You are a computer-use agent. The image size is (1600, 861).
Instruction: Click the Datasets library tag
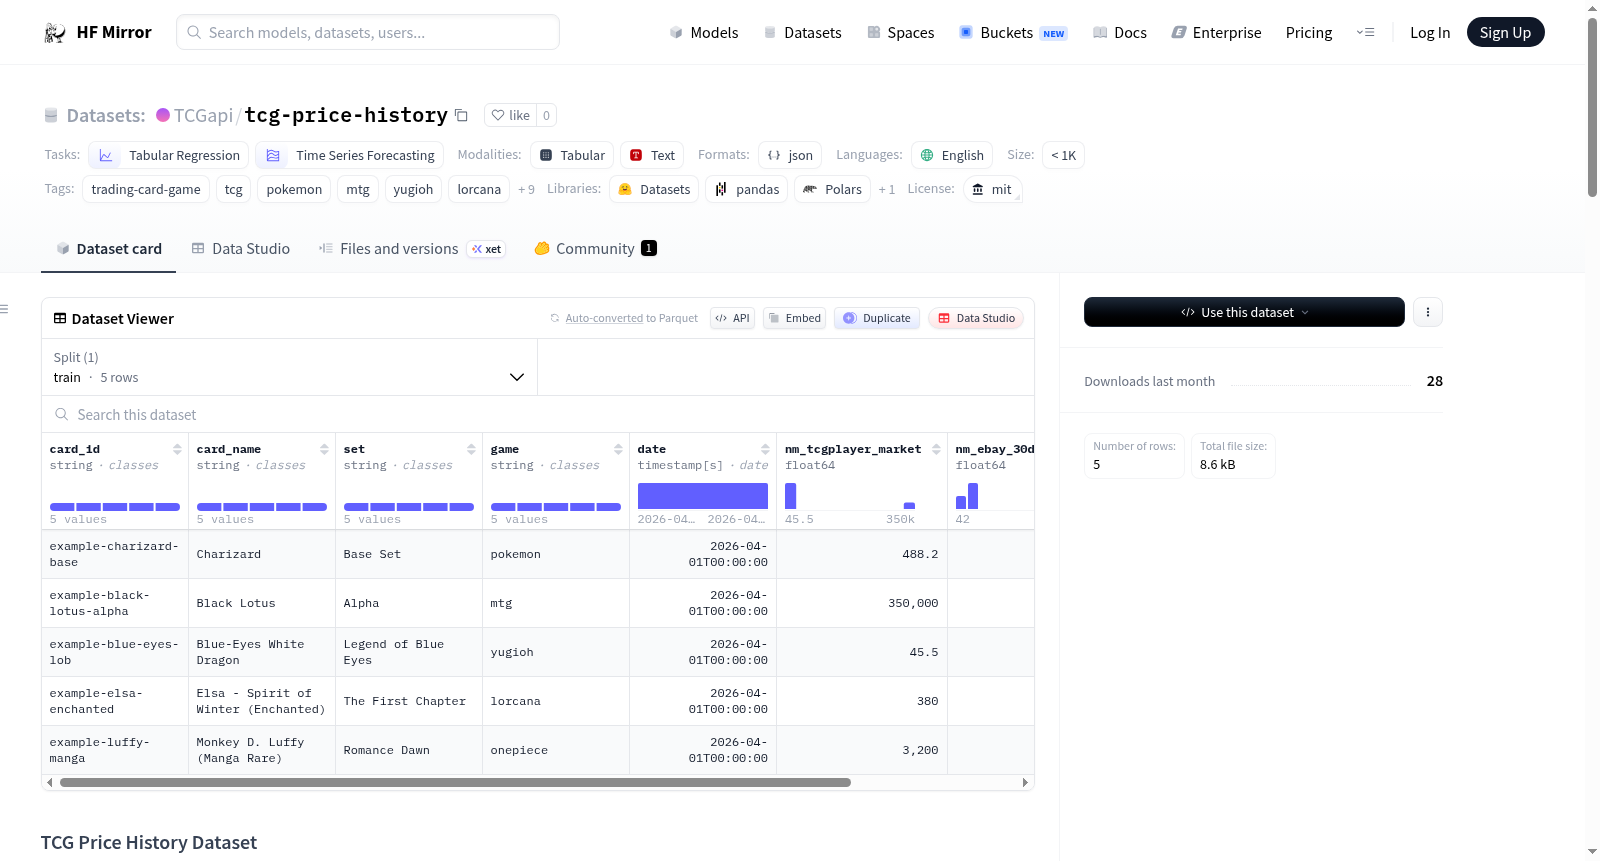point(654,189)
